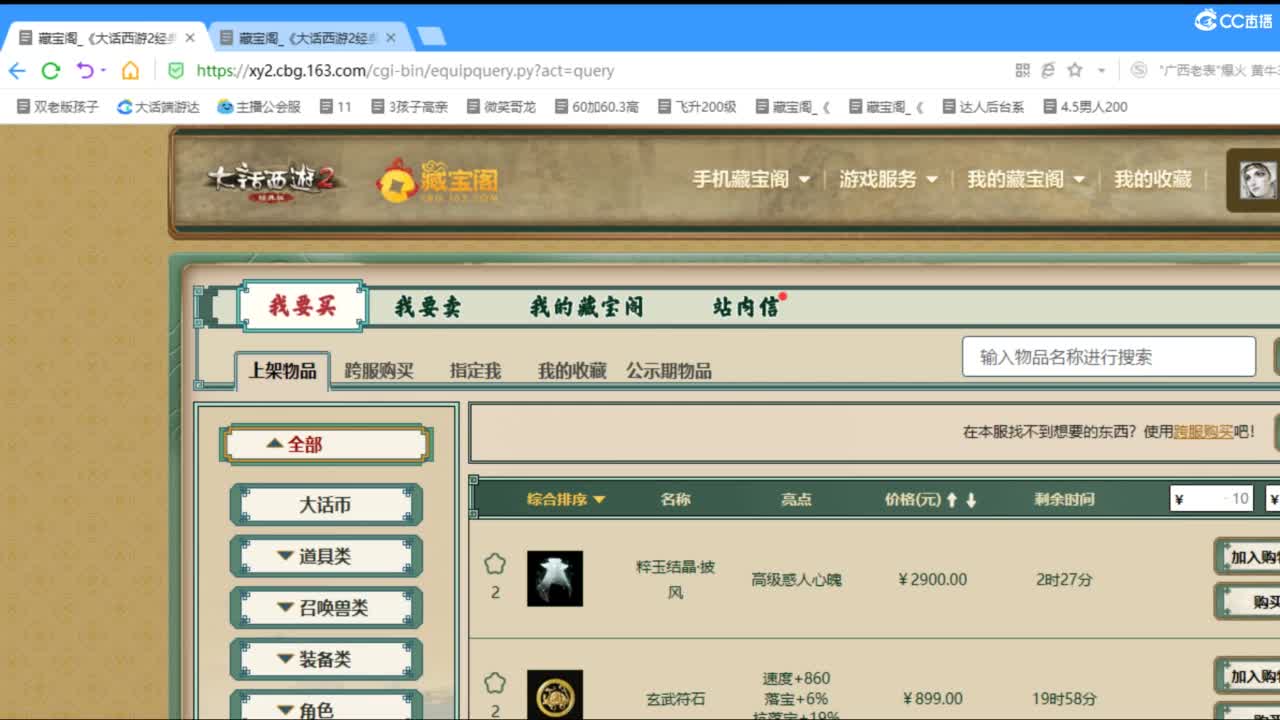Viewport: 1280px width, 720px height.
Task: Click the 藏宝阁 site logo
Action: coord(437,180)
